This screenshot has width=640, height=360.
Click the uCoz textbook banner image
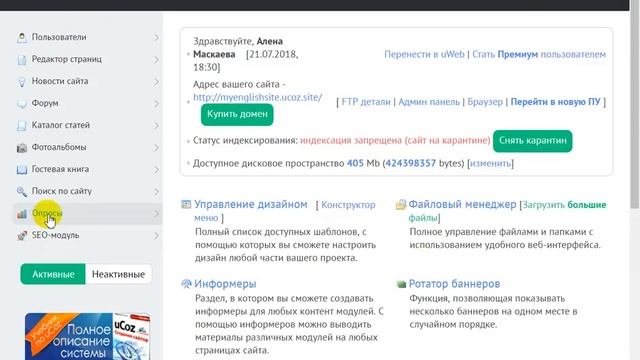pos(87,336)
